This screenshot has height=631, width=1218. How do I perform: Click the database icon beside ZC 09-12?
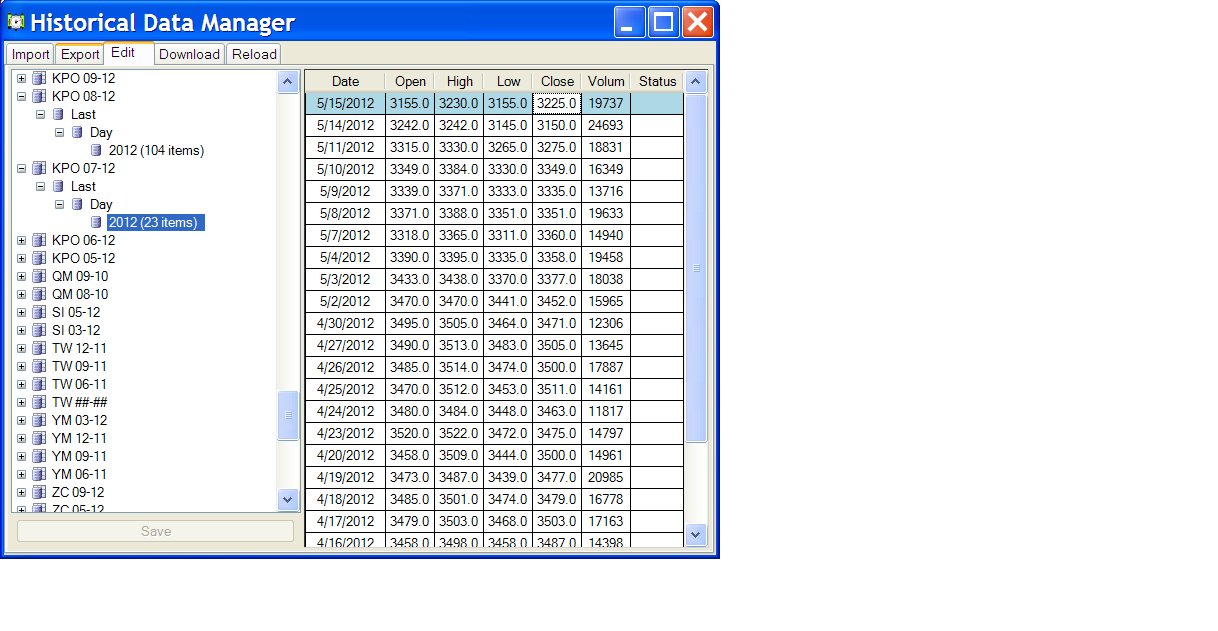click(39, 492)
